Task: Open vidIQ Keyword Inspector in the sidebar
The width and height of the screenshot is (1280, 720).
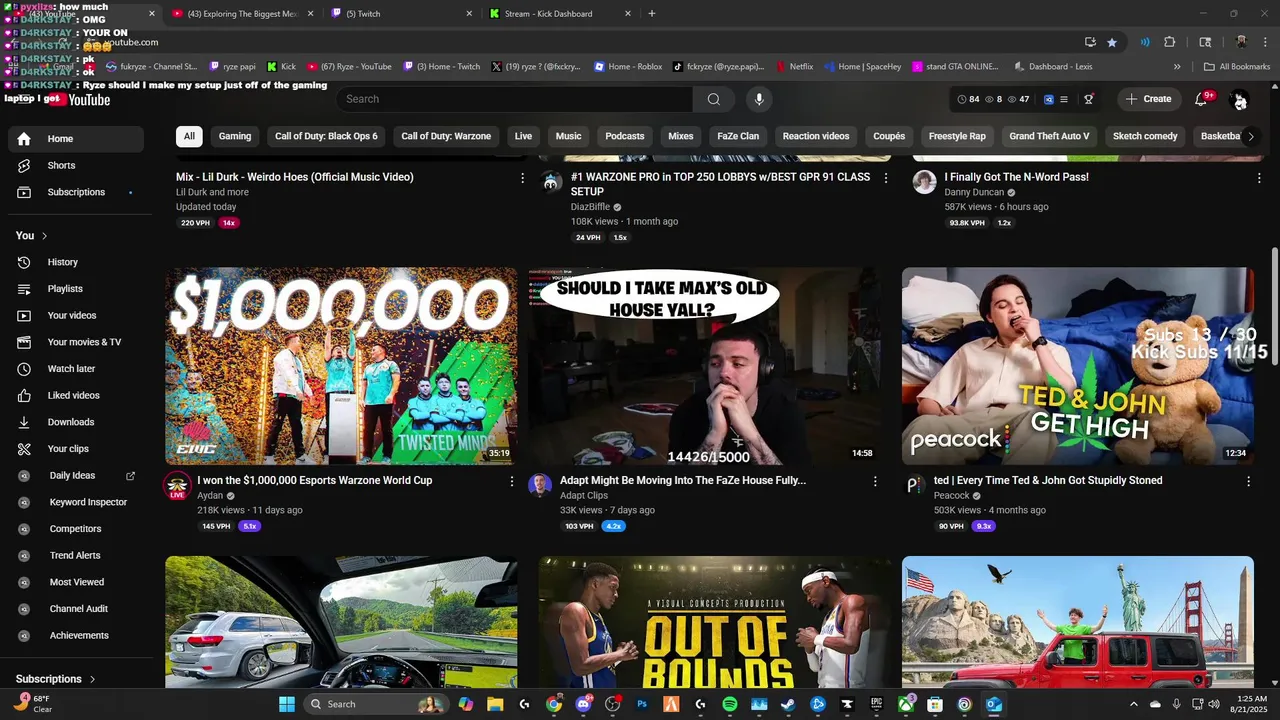Action: click(x=76, y=502)
